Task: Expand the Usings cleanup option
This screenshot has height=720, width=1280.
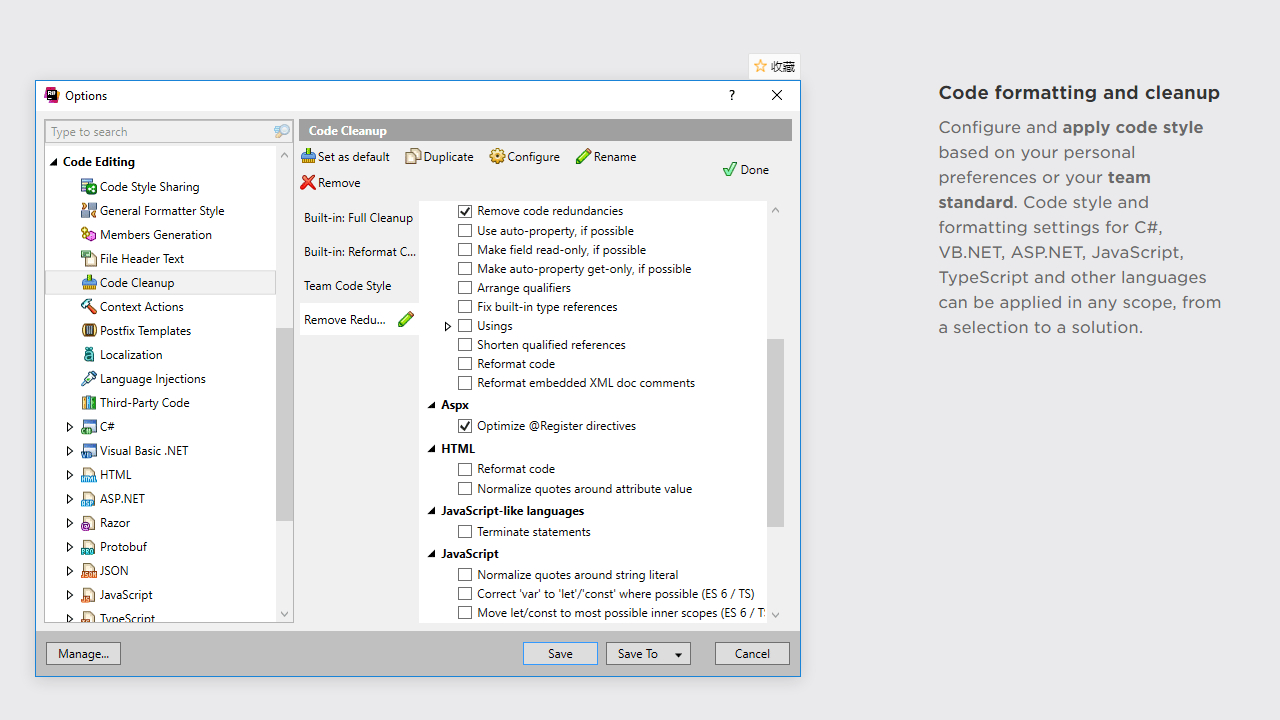Action: click(x=447, y=326)
